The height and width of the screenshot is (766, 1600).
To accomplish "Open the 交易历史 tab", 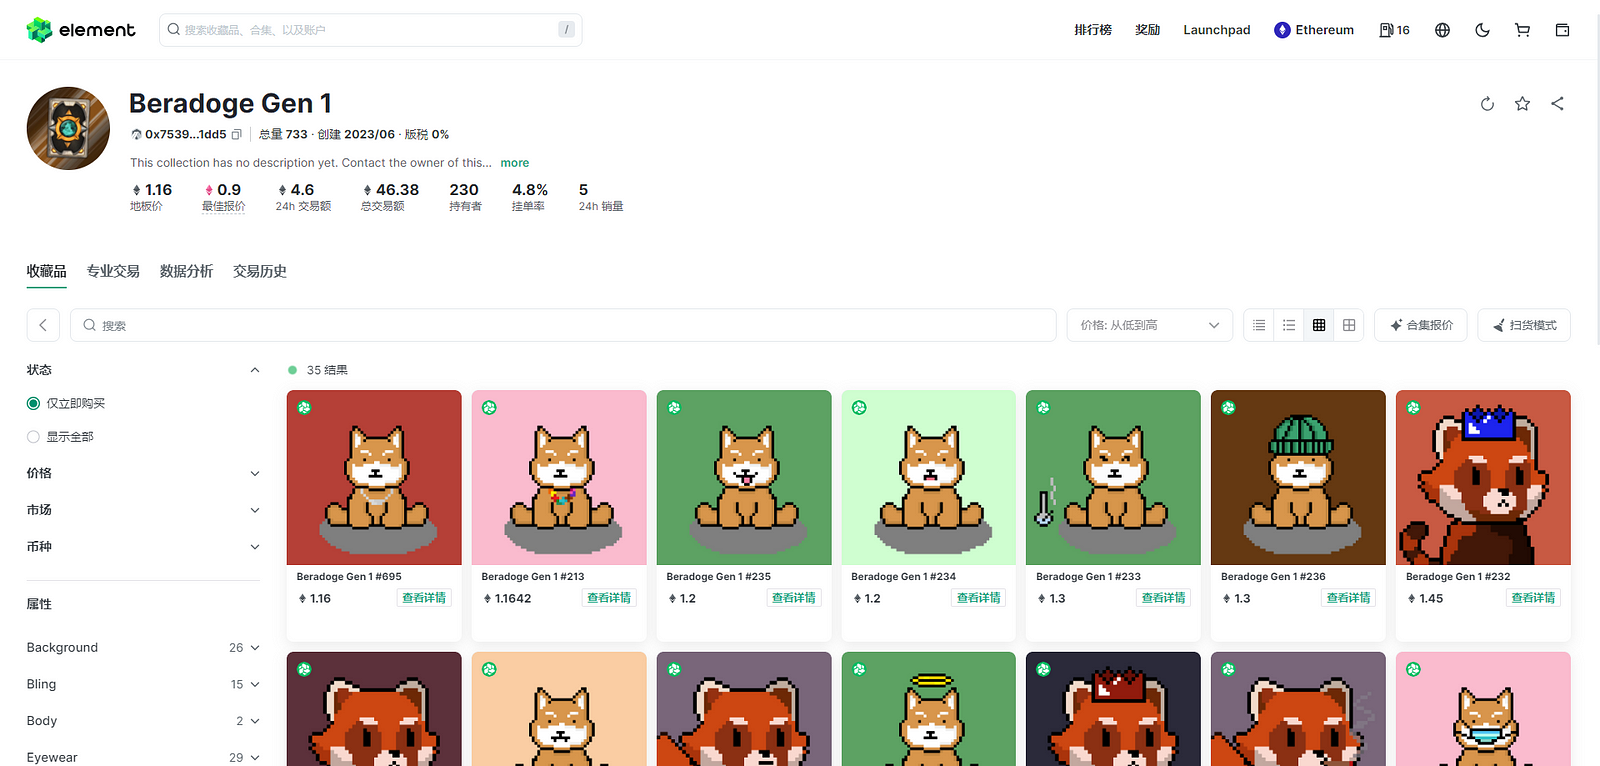I will tap(259, 271).
